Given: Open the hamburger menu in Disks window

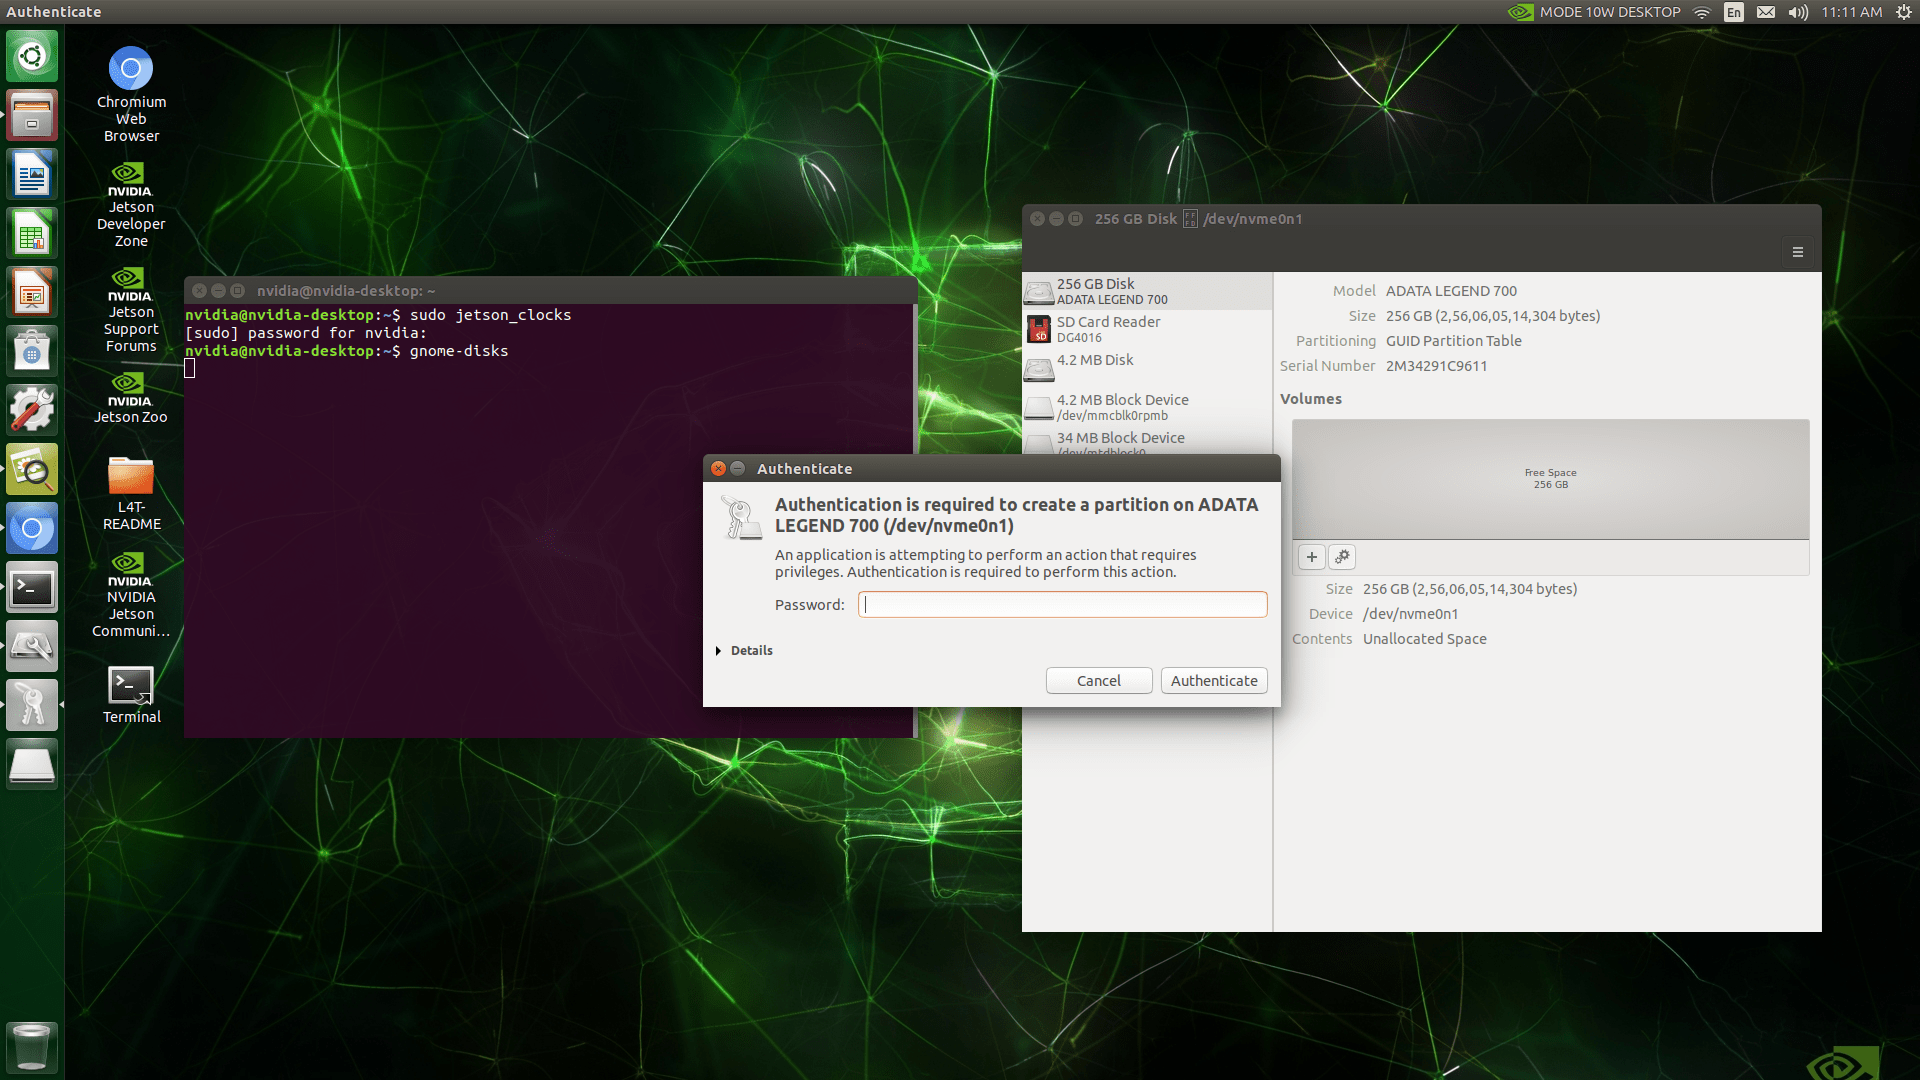Looking at the screenshot, I should click(1797, 252).
